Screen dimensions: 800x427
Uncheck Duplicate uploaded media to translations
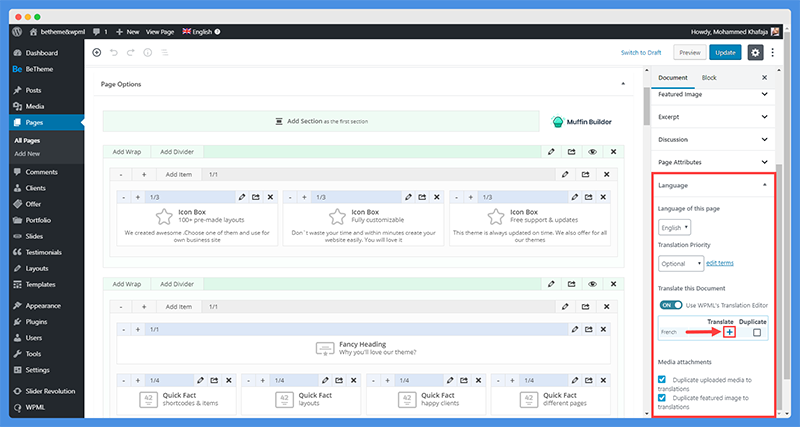(662, 380)
